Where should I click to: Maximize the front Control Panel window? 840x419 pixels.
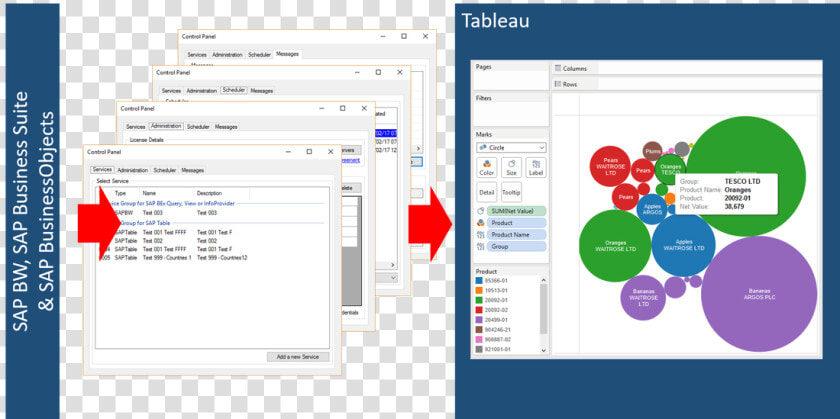click(309, 152)
